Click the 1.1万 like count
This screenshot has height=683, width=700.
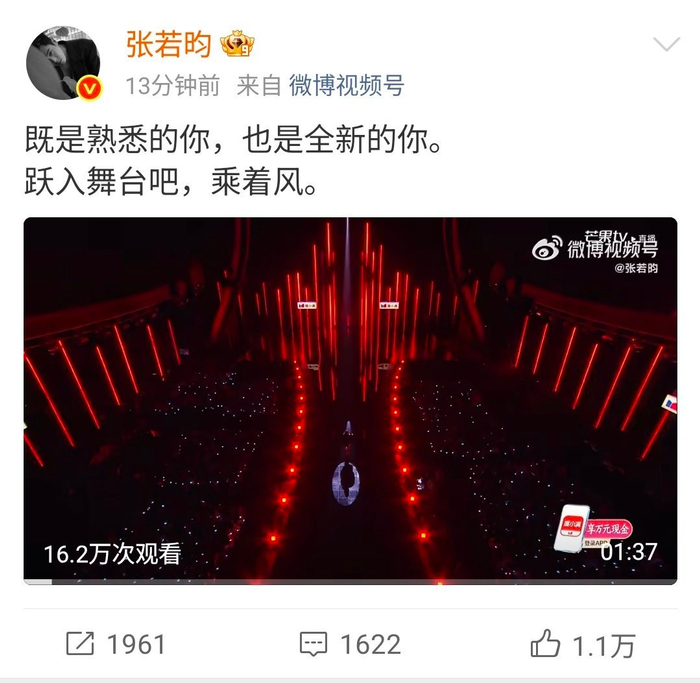[604, 646]
